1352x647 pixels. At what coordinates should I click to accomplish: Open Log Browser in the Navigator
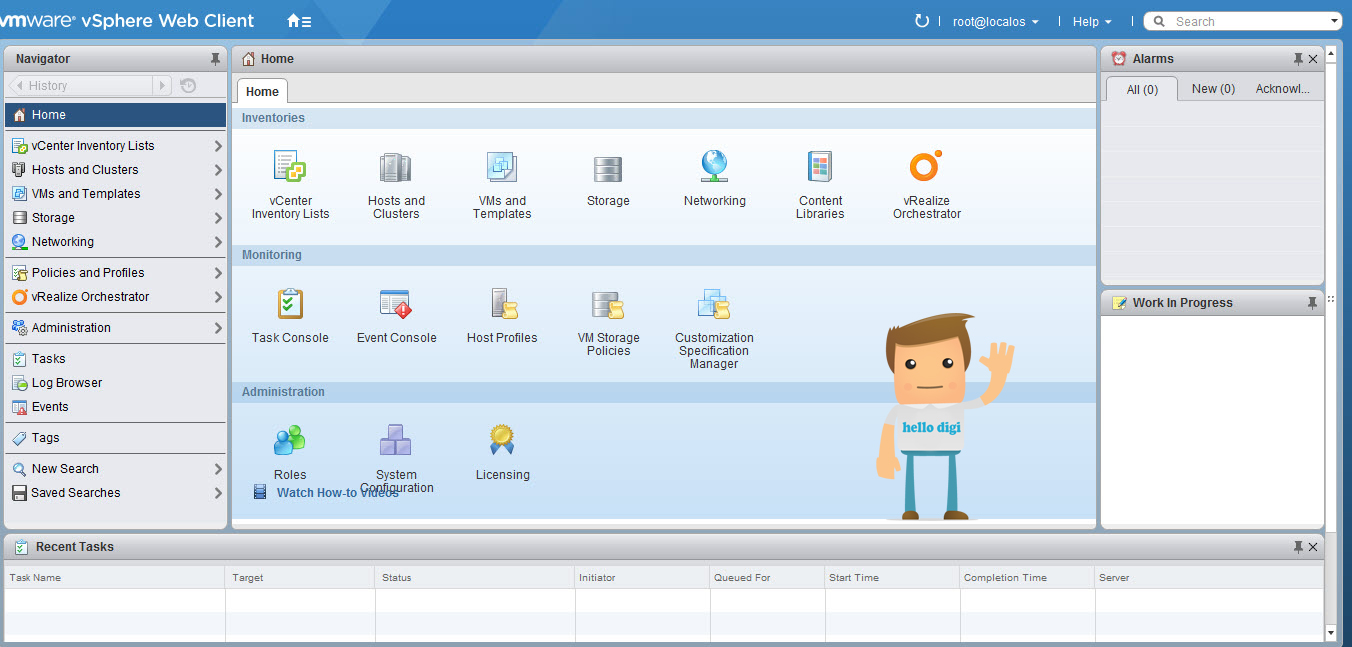[116, 383]
